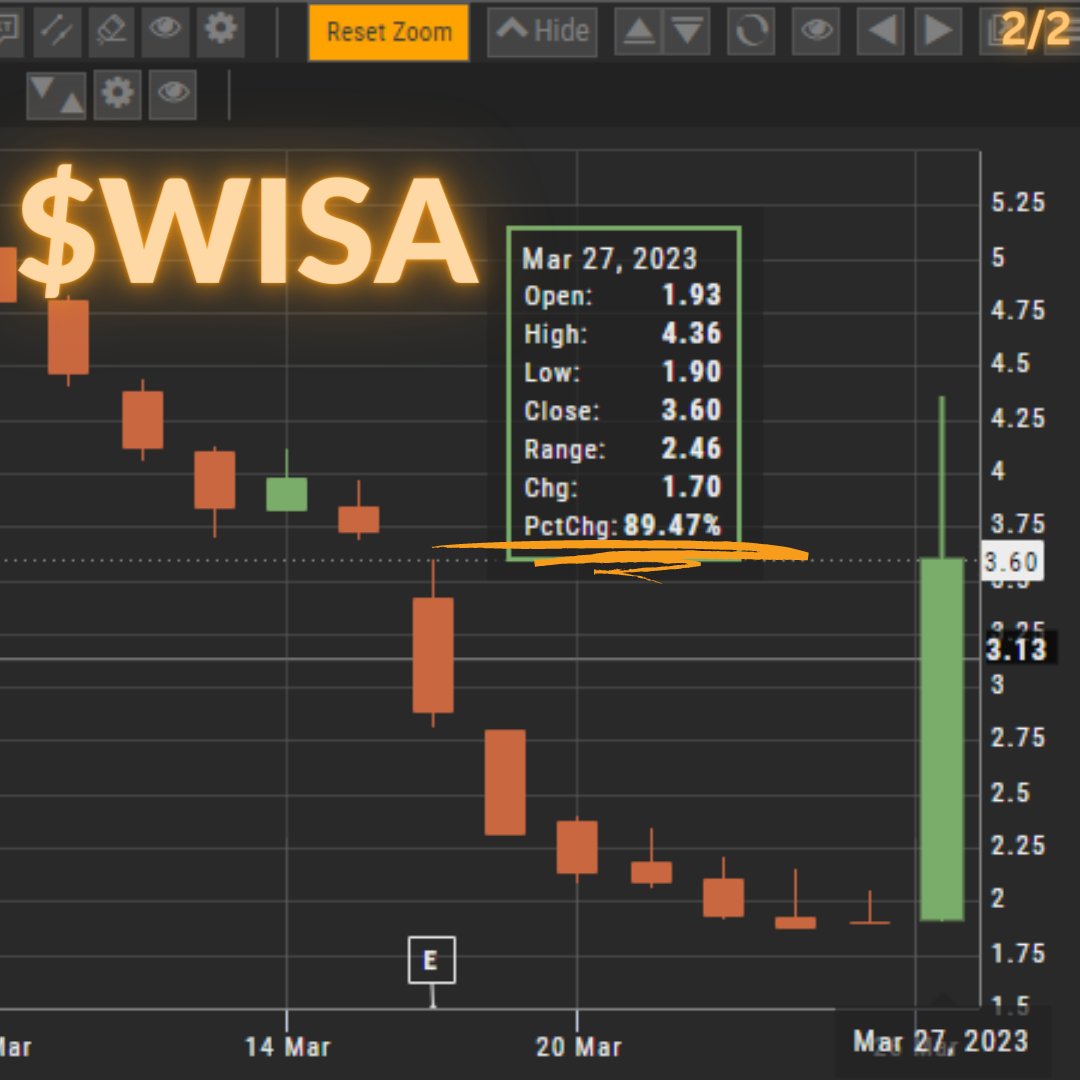Viewport: 1080px width, 1080px height.
Task: Click the 3.60 current price label on axis
Action: pyautogui.click(x=1011, y=561)
